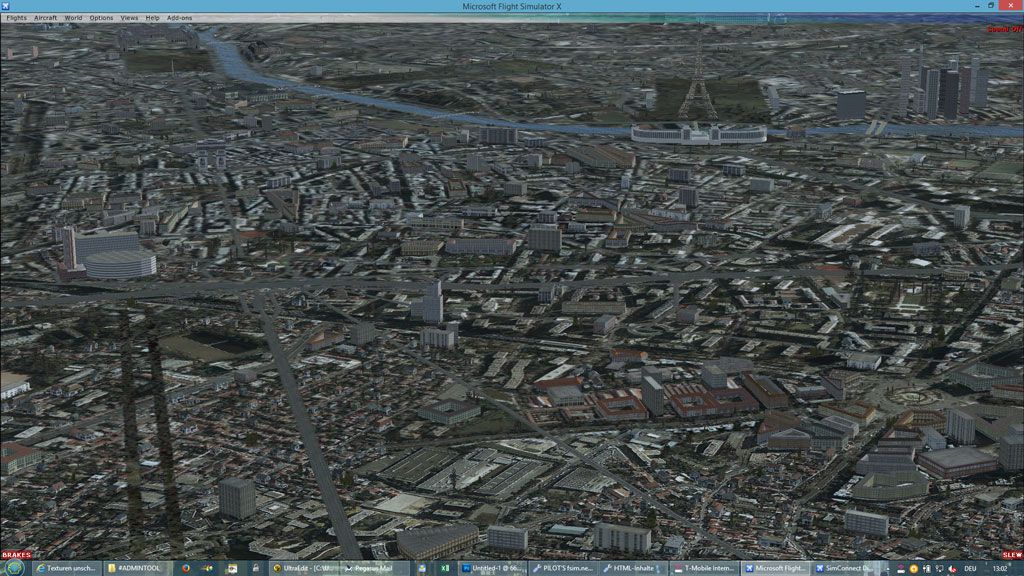Open the #ADMINTOOL folder window
1024x576 pixels.
135,568
